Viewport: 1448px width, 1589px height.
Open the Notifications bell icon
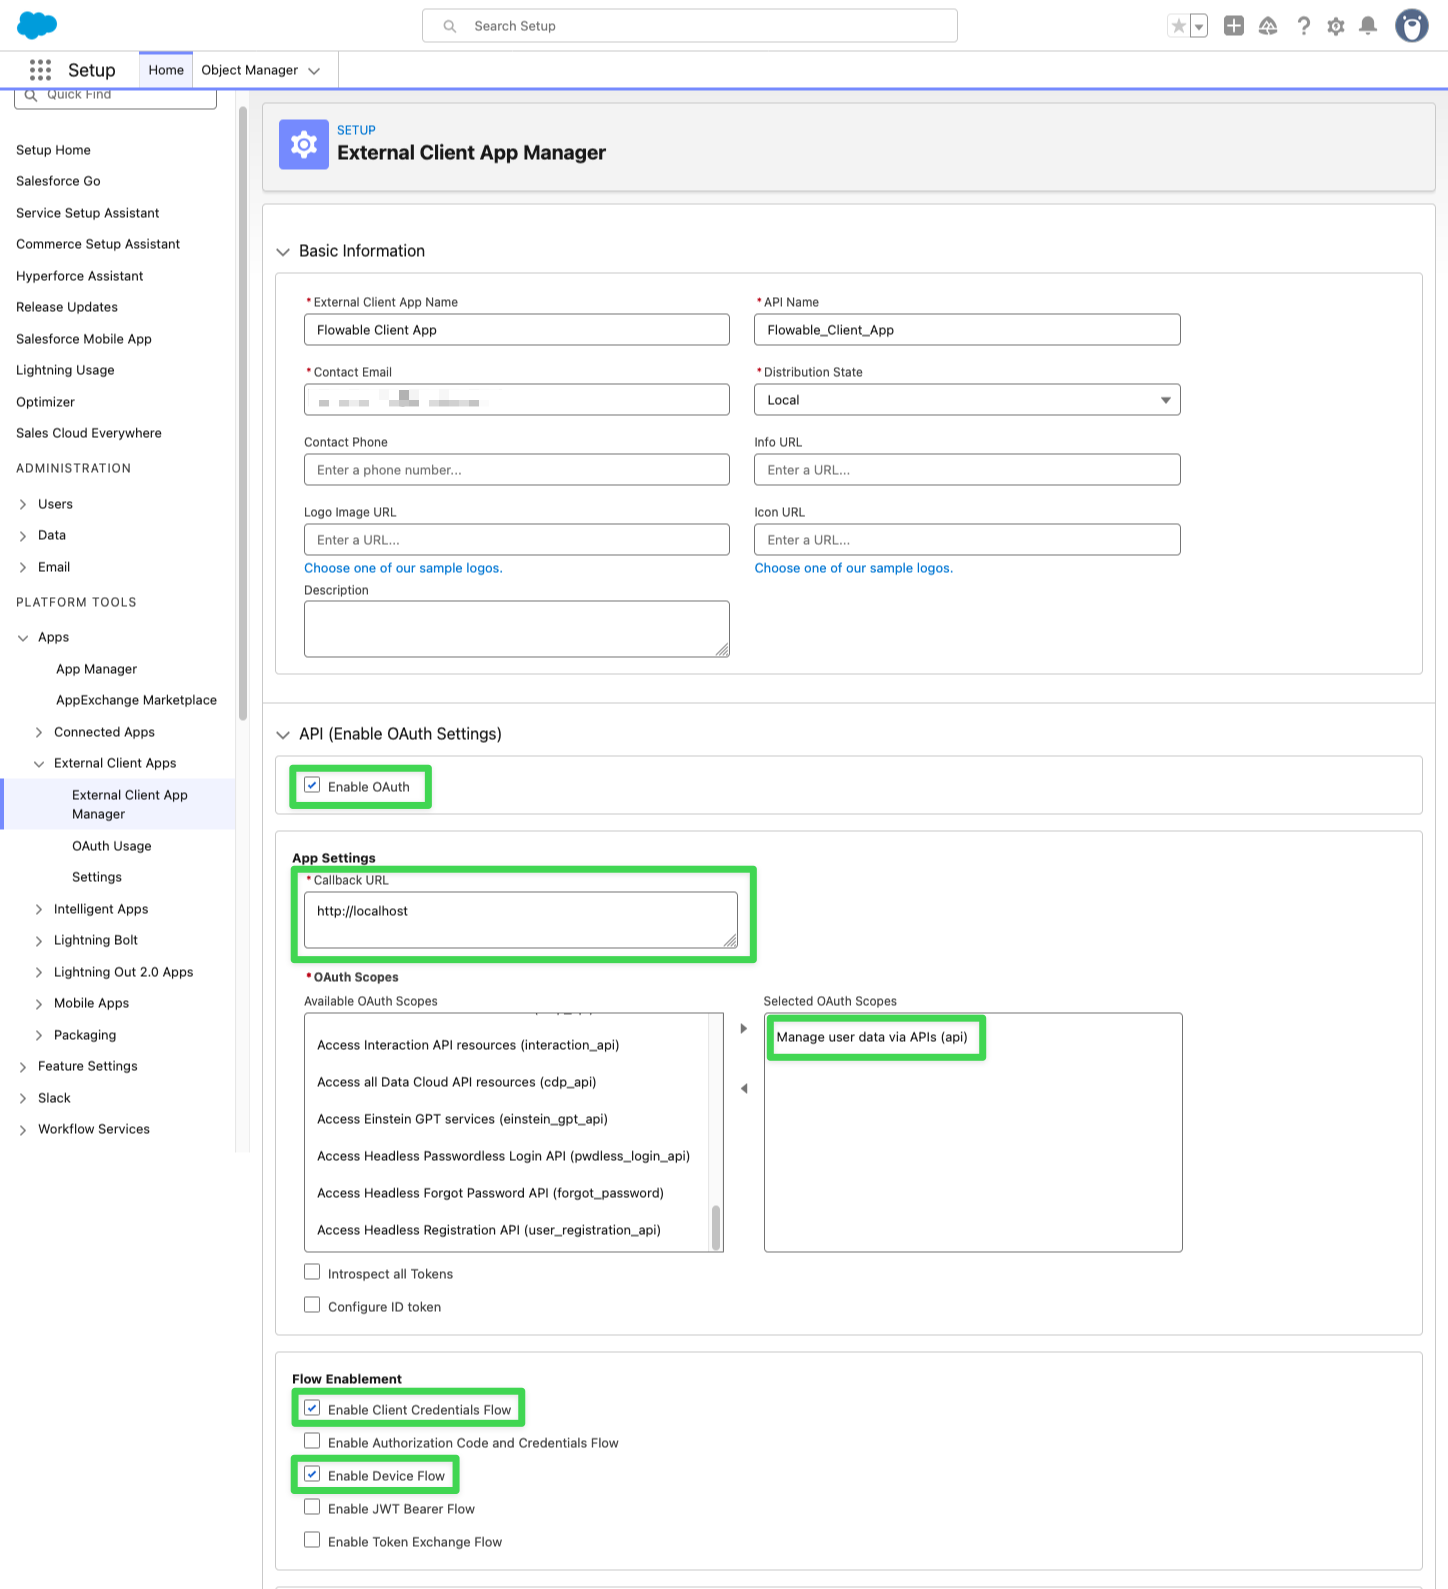(1368, 26)
